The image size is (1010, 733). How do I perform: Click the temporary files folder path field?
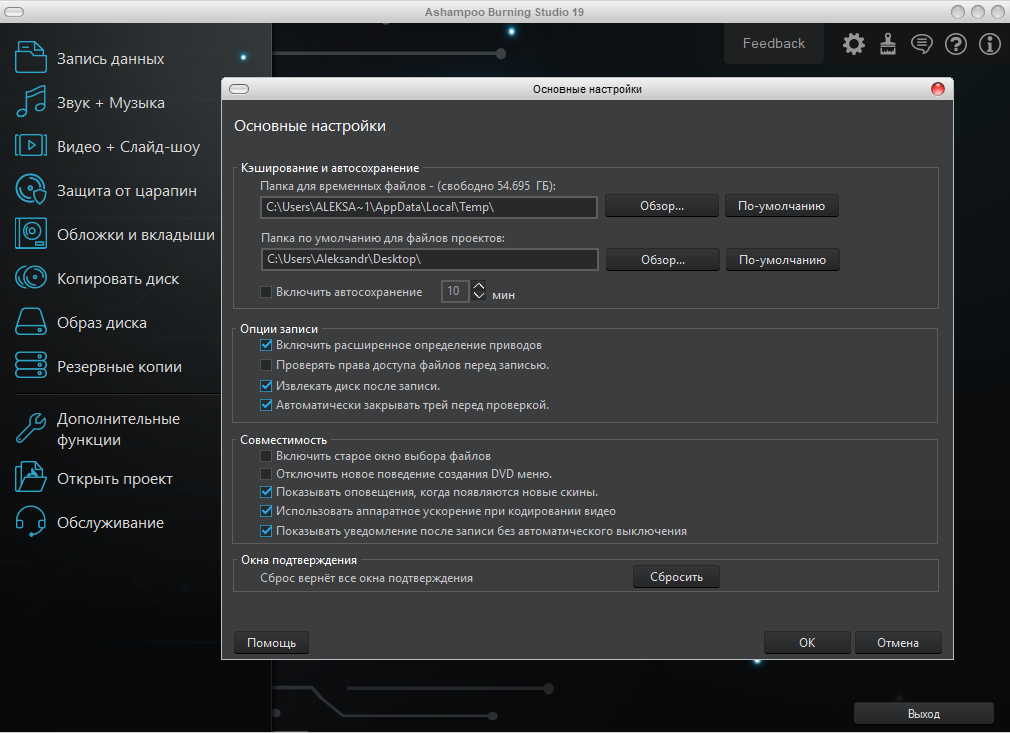(x=428, y=207)
